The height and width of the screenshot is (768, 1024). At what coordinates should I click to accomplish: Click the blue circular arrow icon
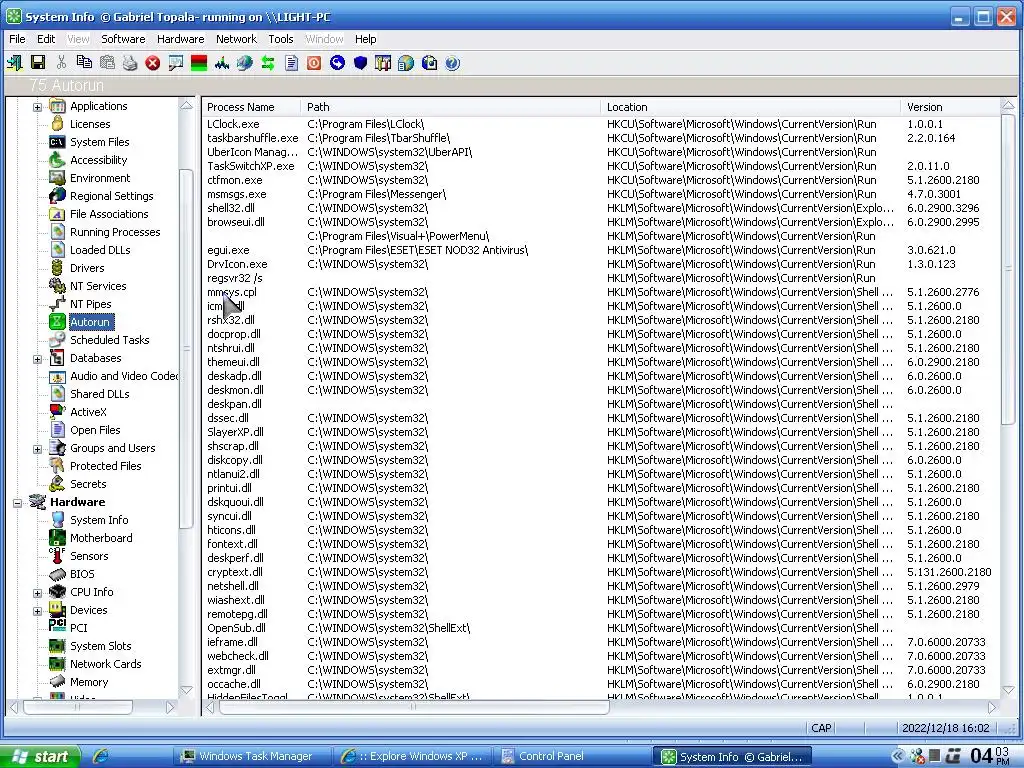coord(337,63)
